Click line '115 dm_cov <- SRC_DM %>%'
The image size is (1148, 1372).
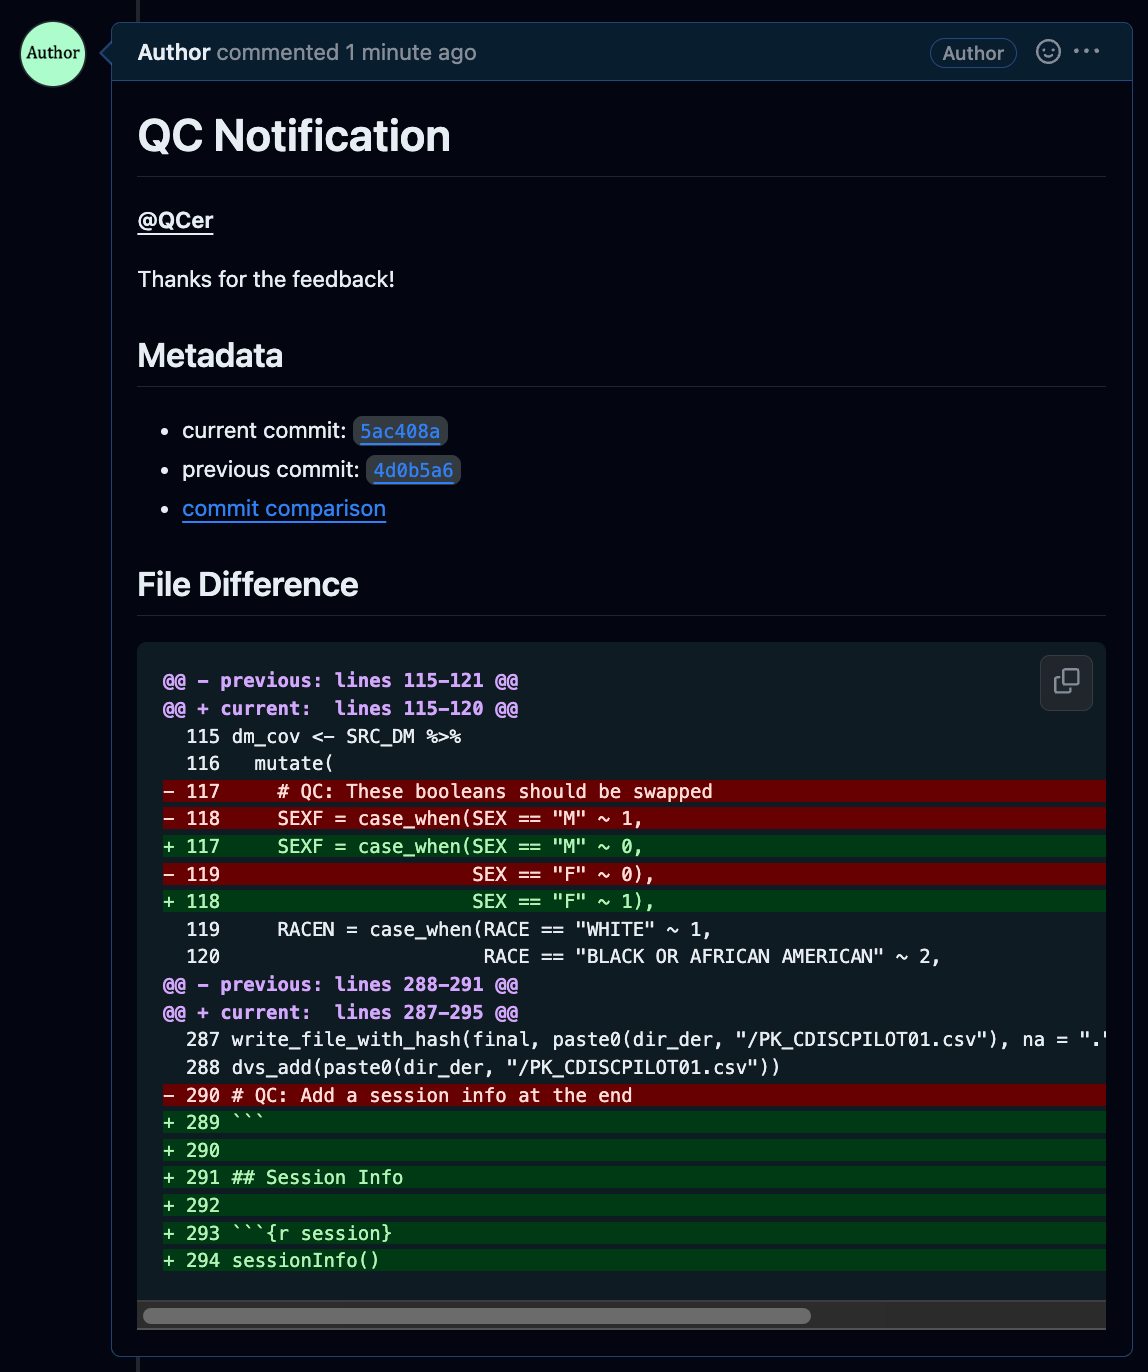click(324, 737)
